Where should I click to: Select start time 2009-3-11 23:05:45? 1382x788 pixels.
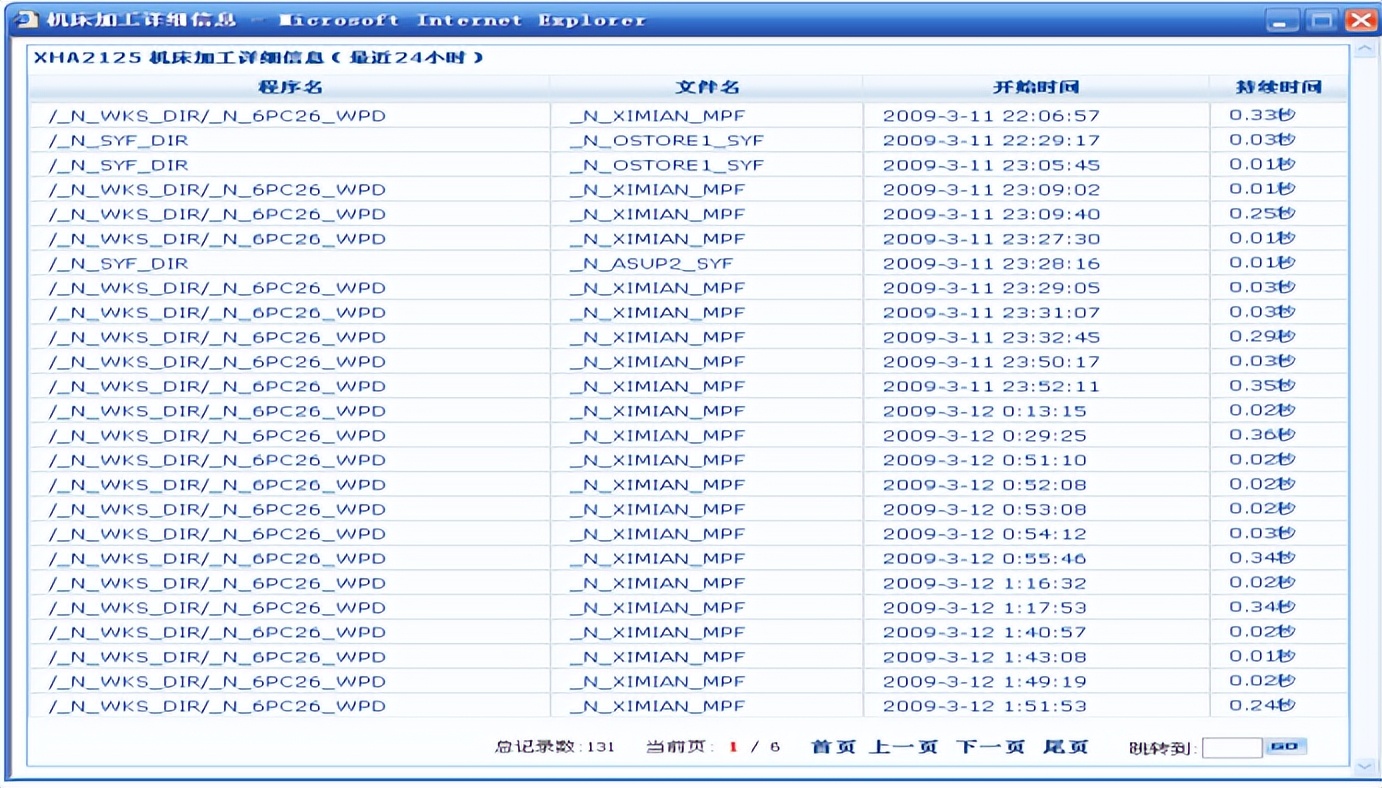991,165
